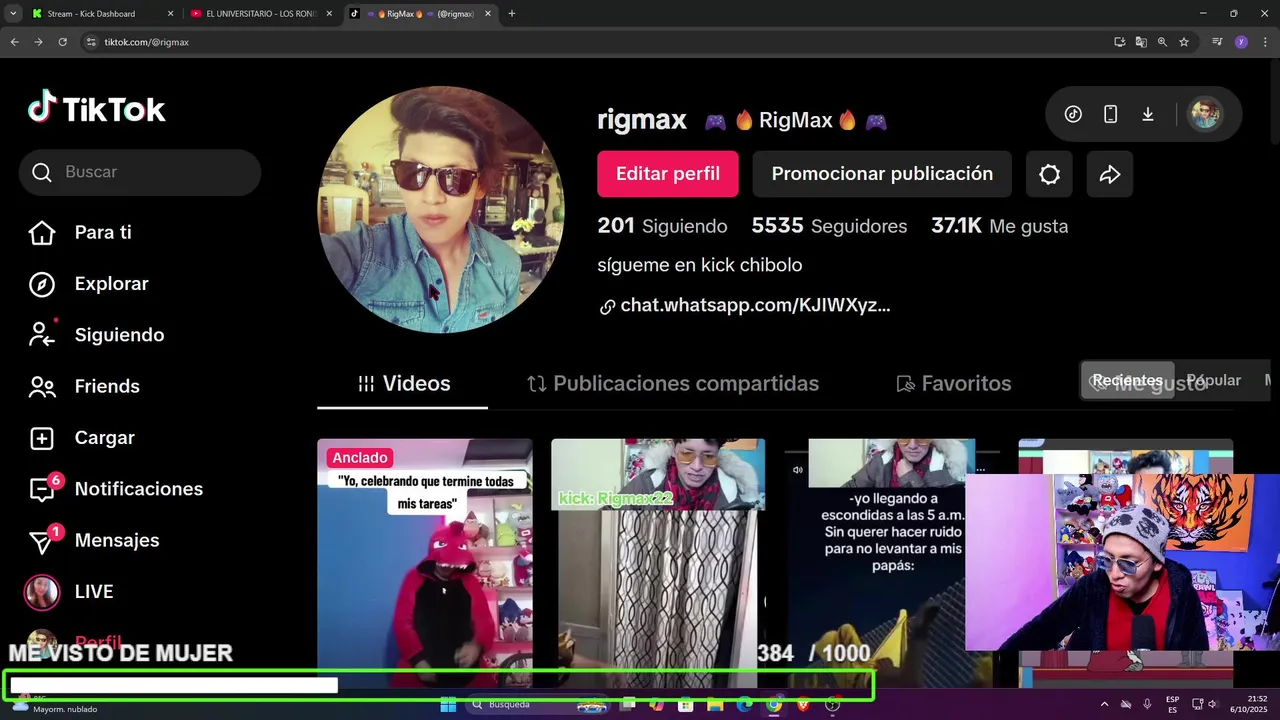Click the rigmax profile picture
Image resolution: width=1280 pixels, height=720 pixels.
click(x=441, y=210)
